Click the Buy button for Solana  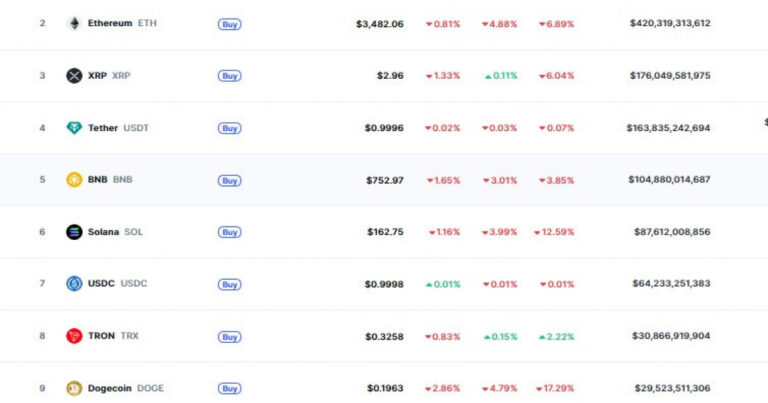tap(230, 232)
